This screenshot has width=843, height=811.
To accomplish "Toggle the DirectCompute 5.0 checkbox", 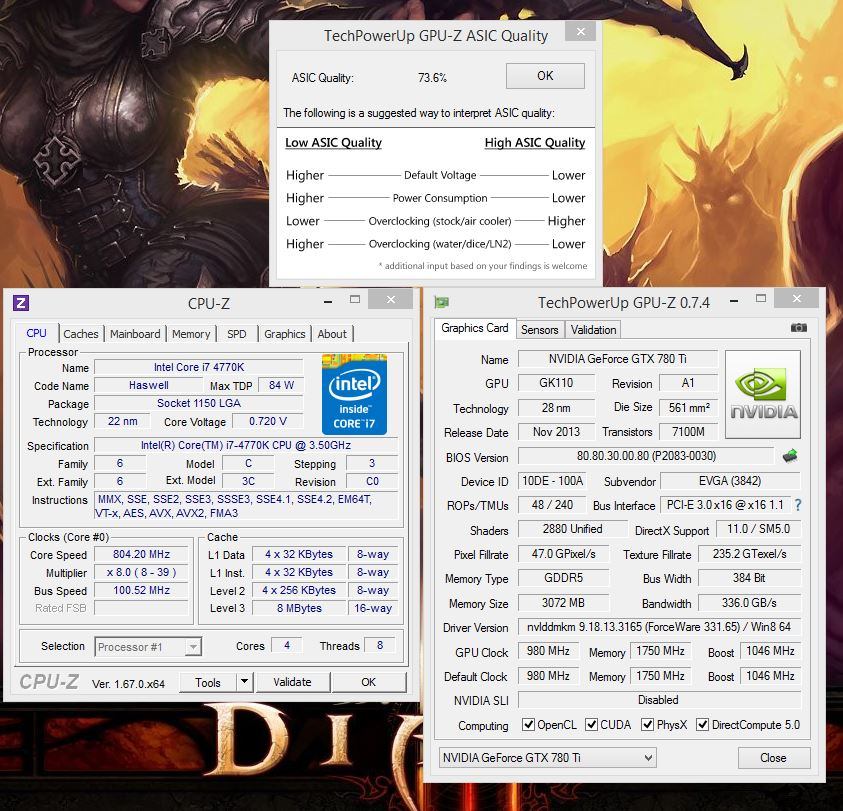I will [x=702, y=724].
